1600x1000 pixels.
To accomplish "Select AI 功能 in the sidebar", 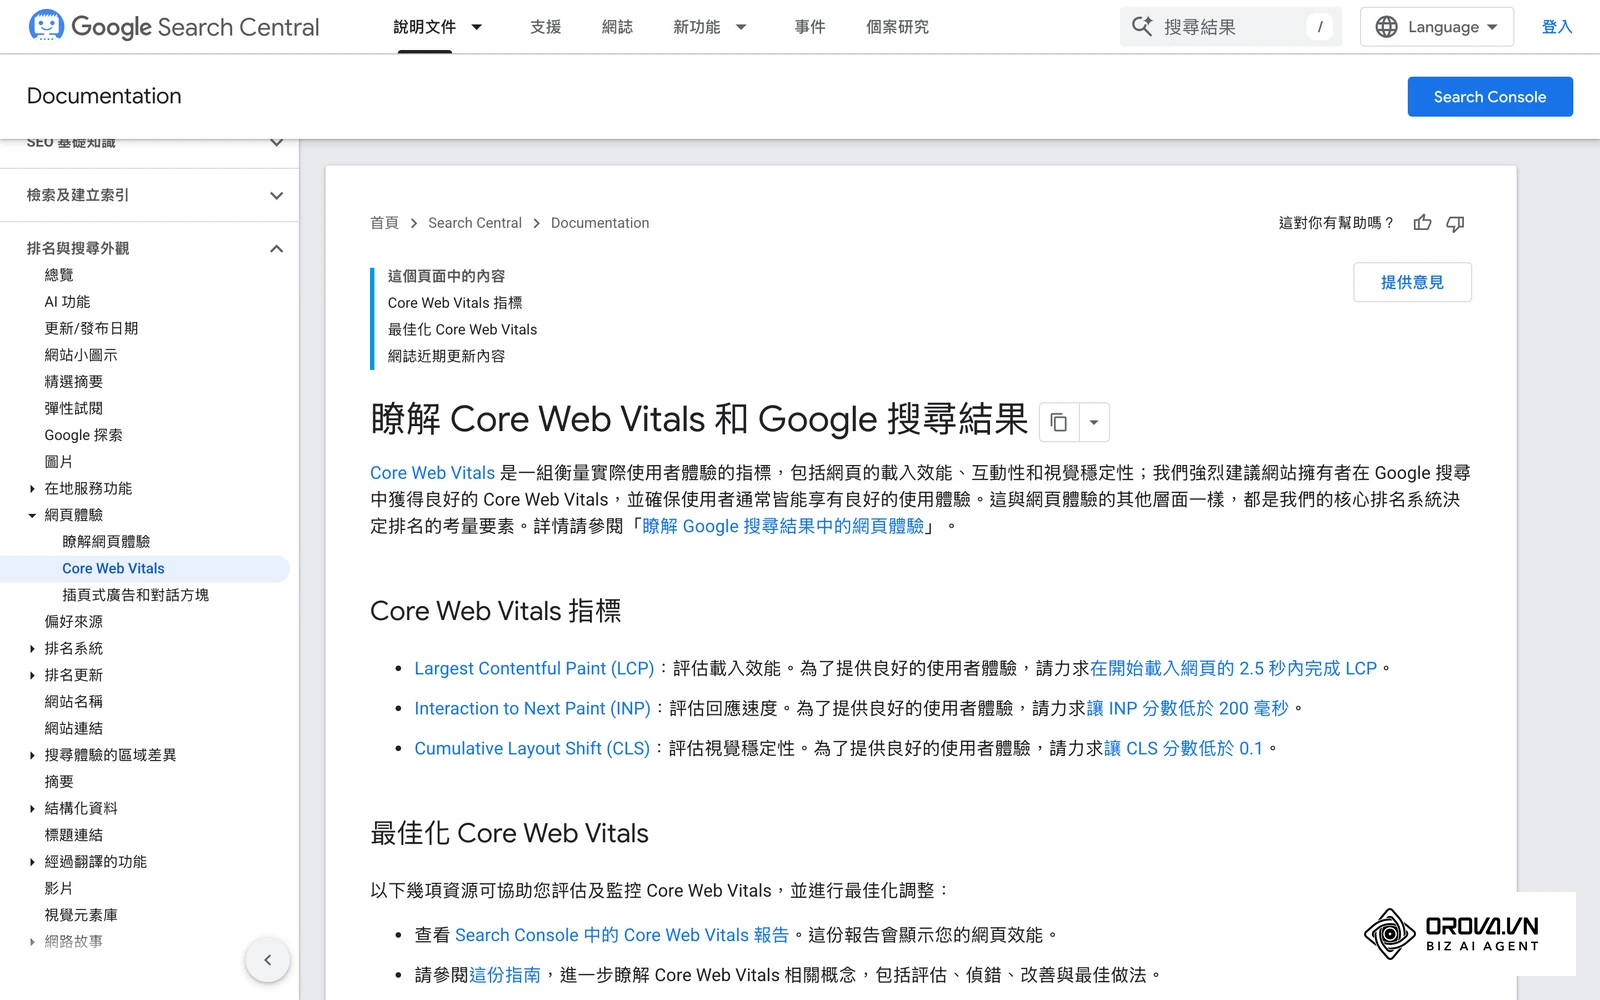I will pos(67,302).
